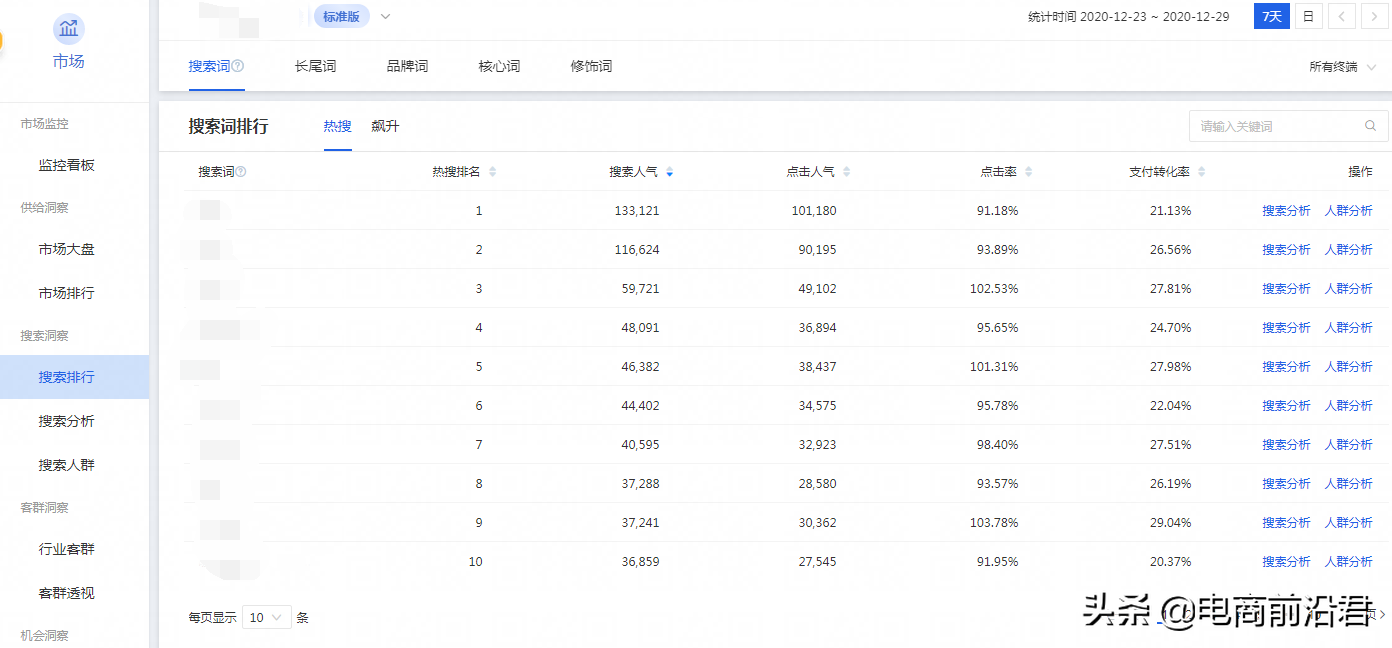This screenshot has width=1392, height=648.
Task: Switch to the 长尾词 tab
Action: coord(315,67)
